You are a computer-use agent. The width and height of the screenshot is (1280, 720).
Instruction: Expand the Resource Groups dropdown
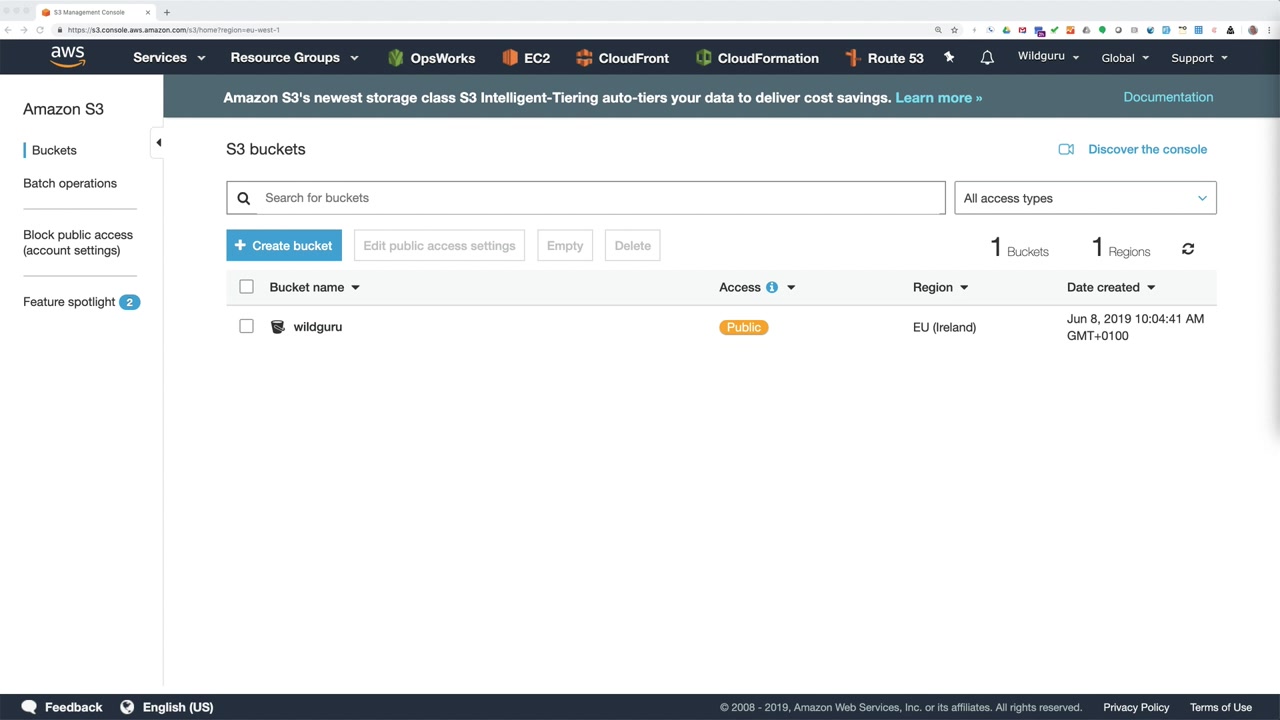(x=294, y=58)
